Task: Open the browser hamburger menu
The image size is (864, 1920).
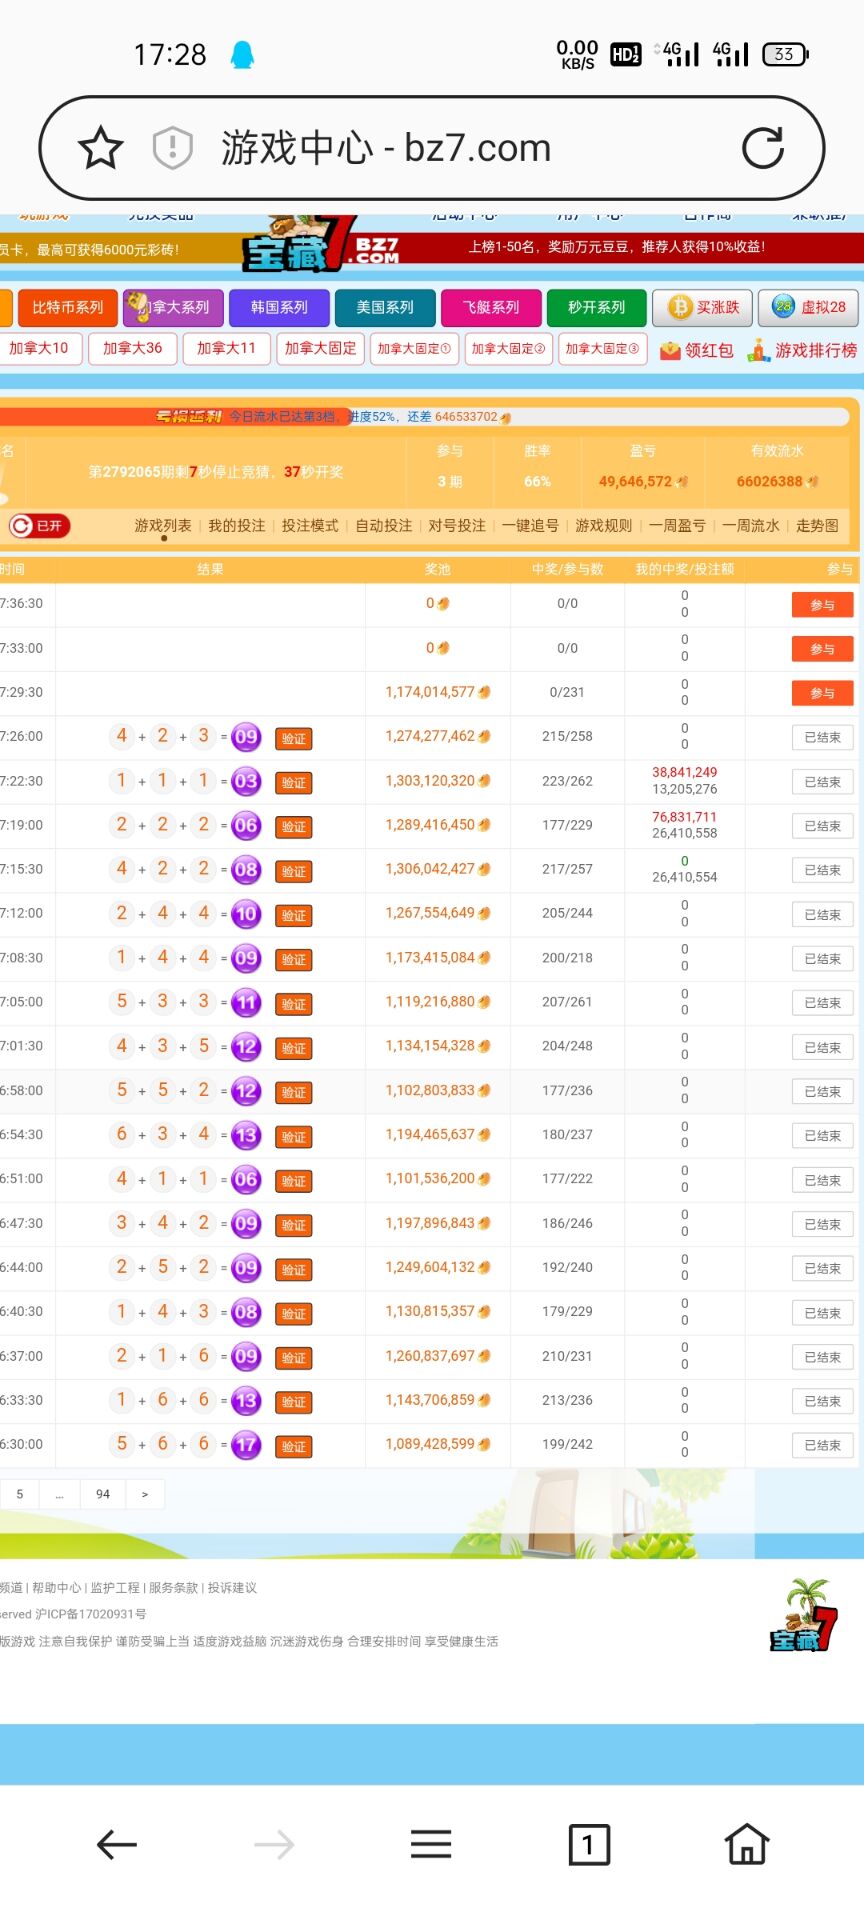Action: (431, 1845)
